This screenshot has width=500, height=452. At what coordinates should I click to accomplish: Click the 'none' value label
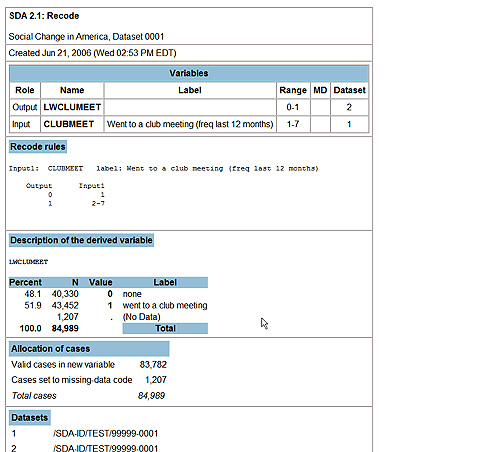tap(132, 294)
